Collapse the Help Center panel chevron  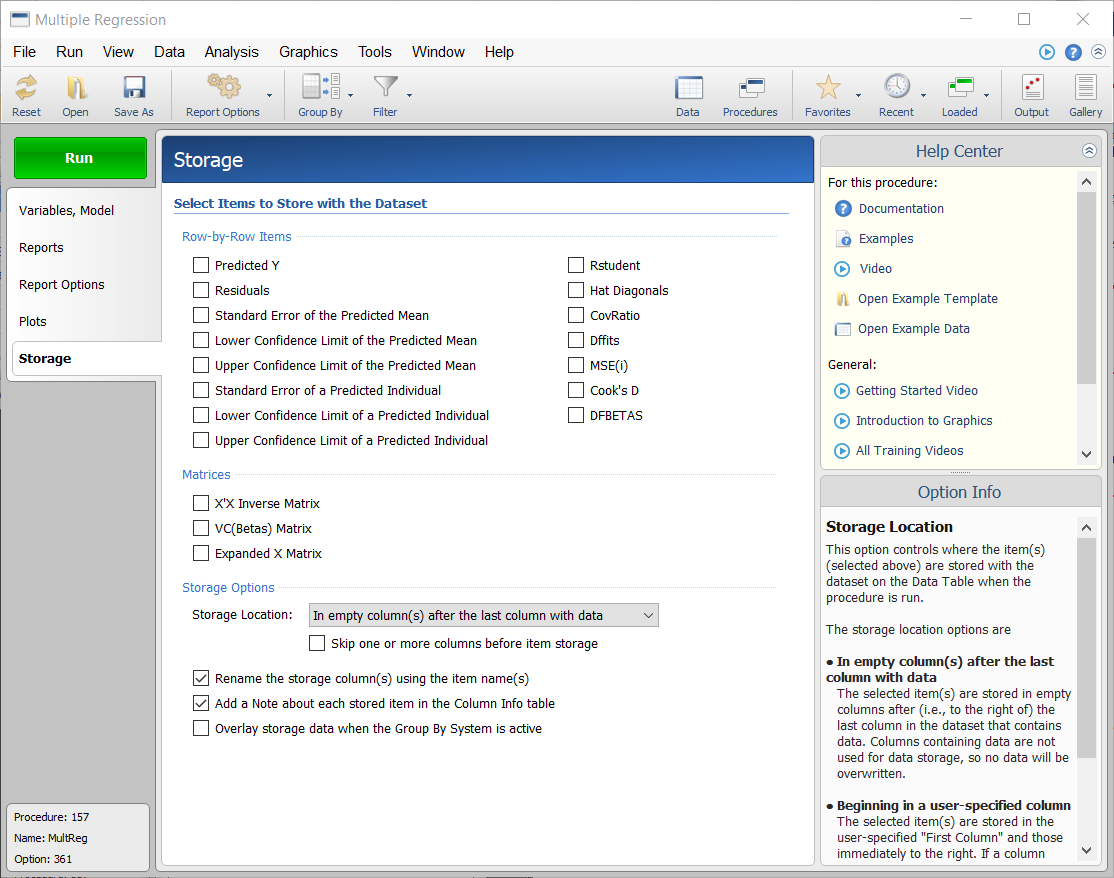click(x=1089, y=150)
